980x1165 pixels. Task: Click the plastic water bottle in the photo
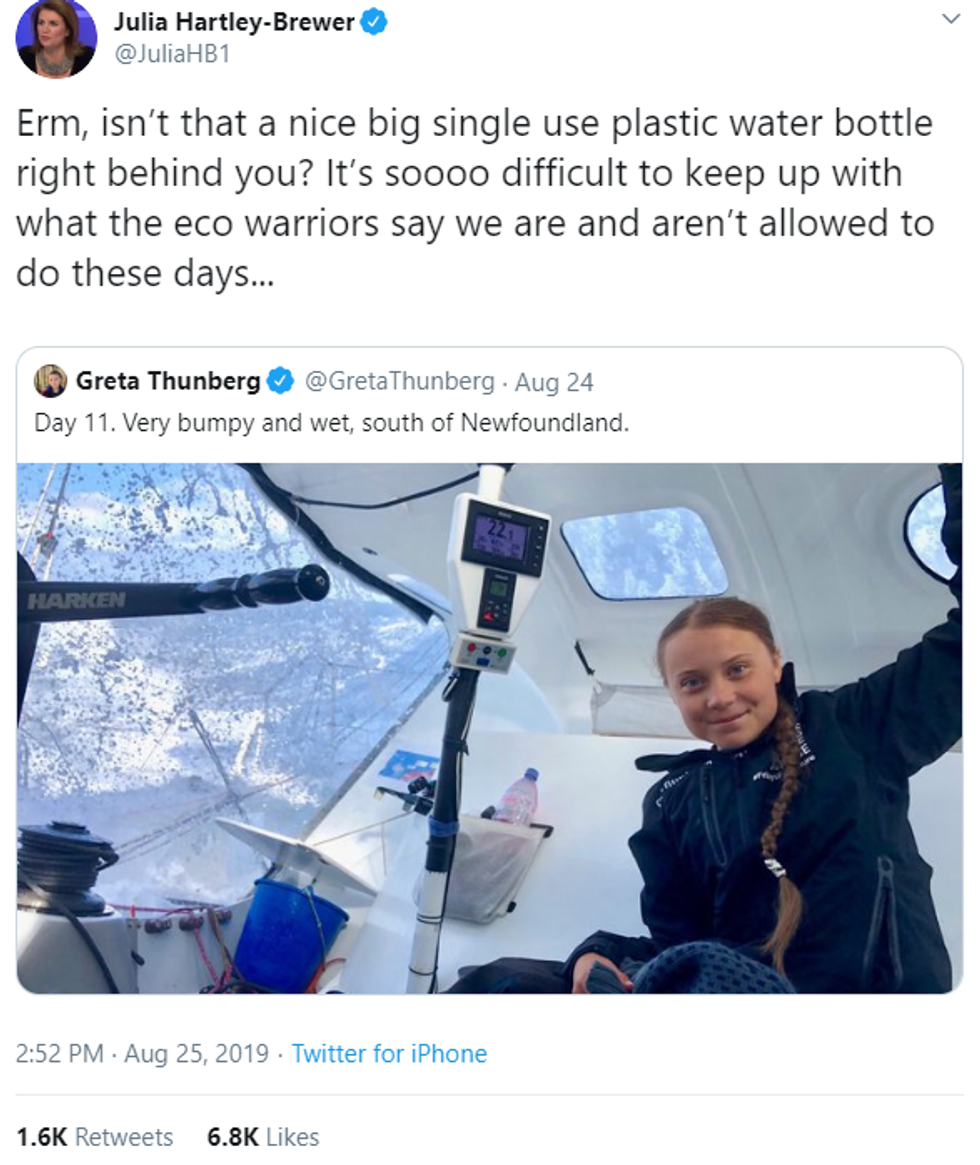click(517, 797)
